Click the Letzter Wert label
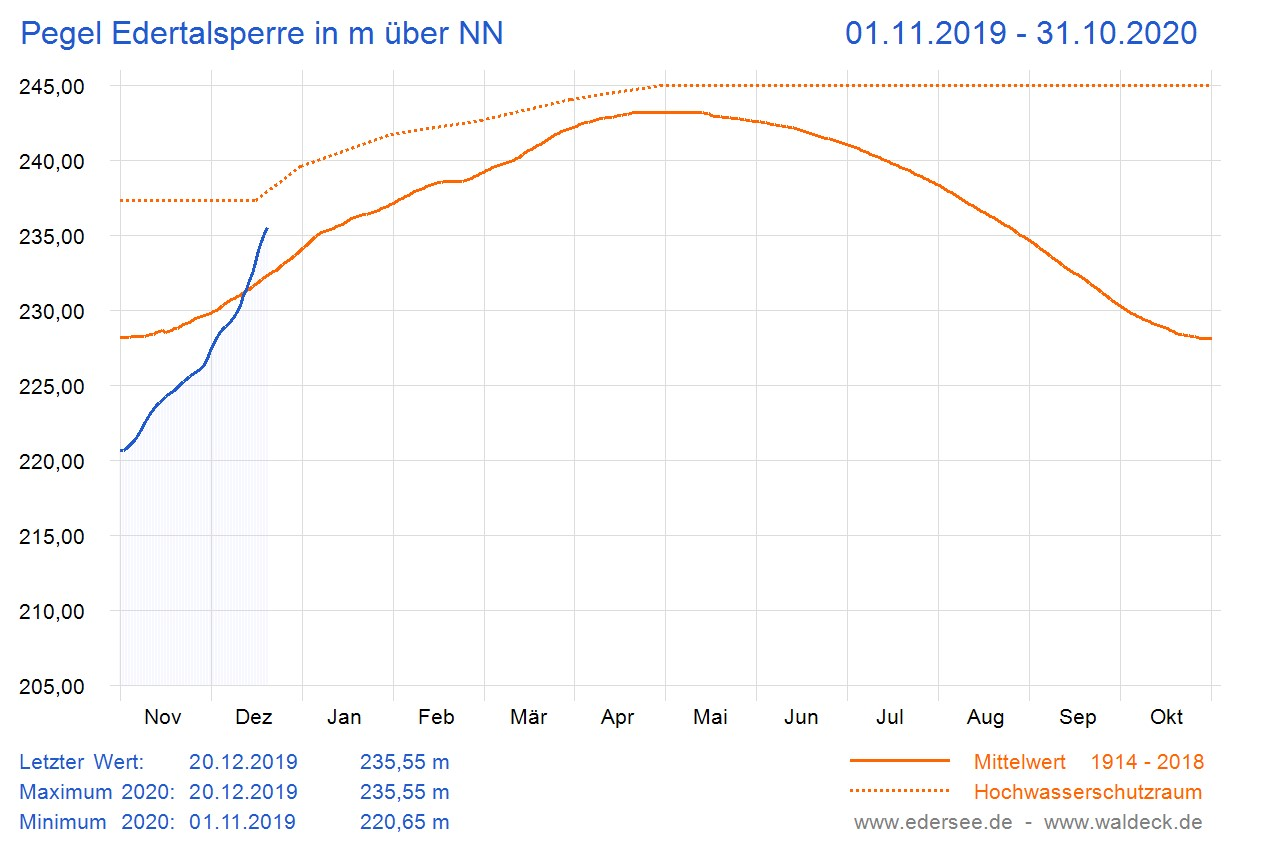The height and width of the screenshot is (850, 1280). pyautogui.click(x=82, y=762)
